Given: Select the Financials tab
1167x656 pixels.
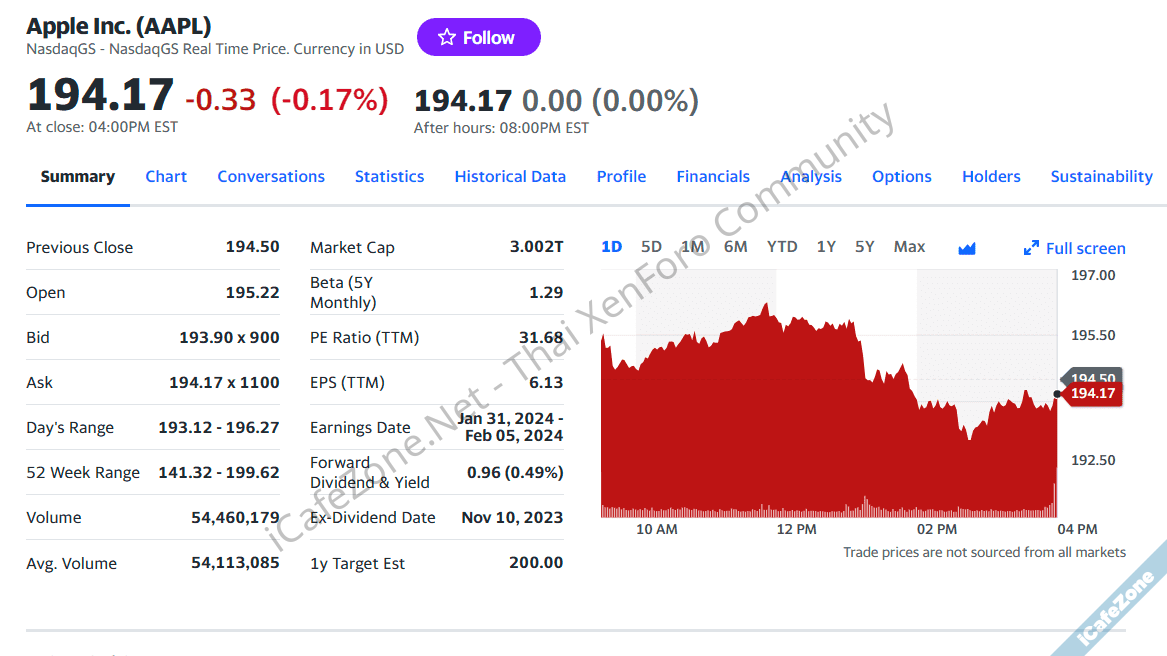Looking at the screenshot, I should tap(713, 176).
